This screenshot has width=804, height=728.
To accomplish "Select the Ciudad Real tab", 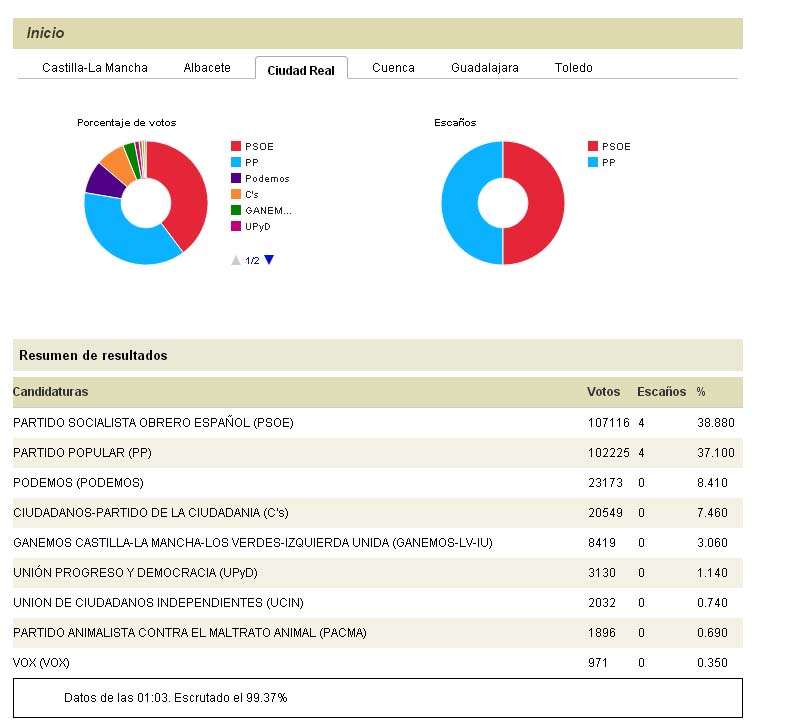I will pyautogui.click(x=301, y=70).
